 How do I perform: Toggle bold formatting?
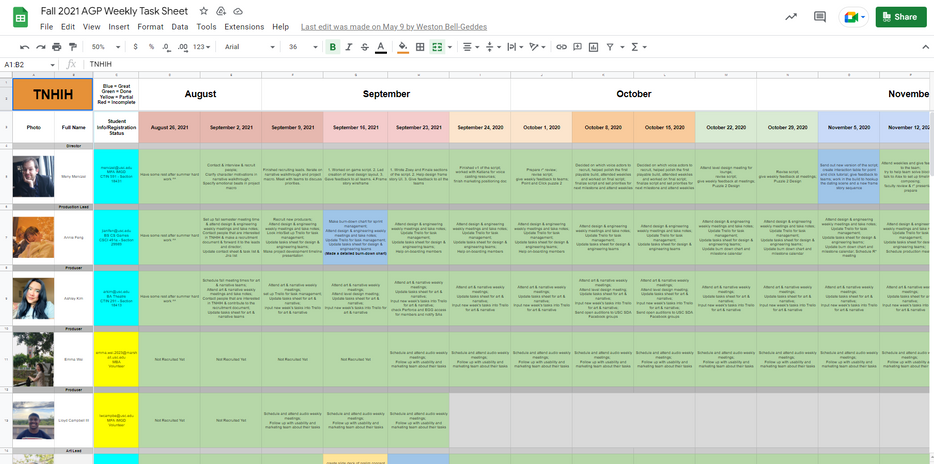click(x=332, y=47)
